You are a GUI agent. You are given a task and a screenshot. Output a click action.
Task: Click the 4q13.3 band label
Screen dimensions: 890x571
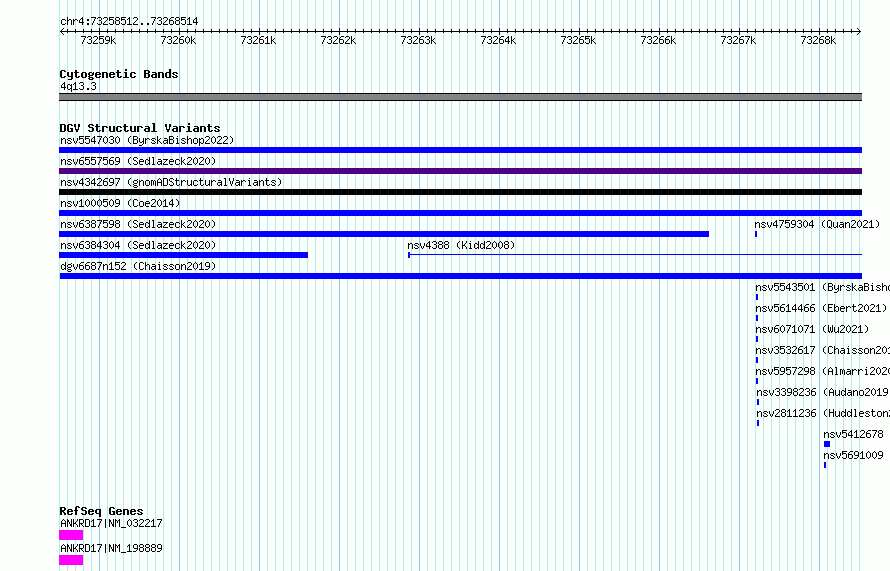point(78,86)
